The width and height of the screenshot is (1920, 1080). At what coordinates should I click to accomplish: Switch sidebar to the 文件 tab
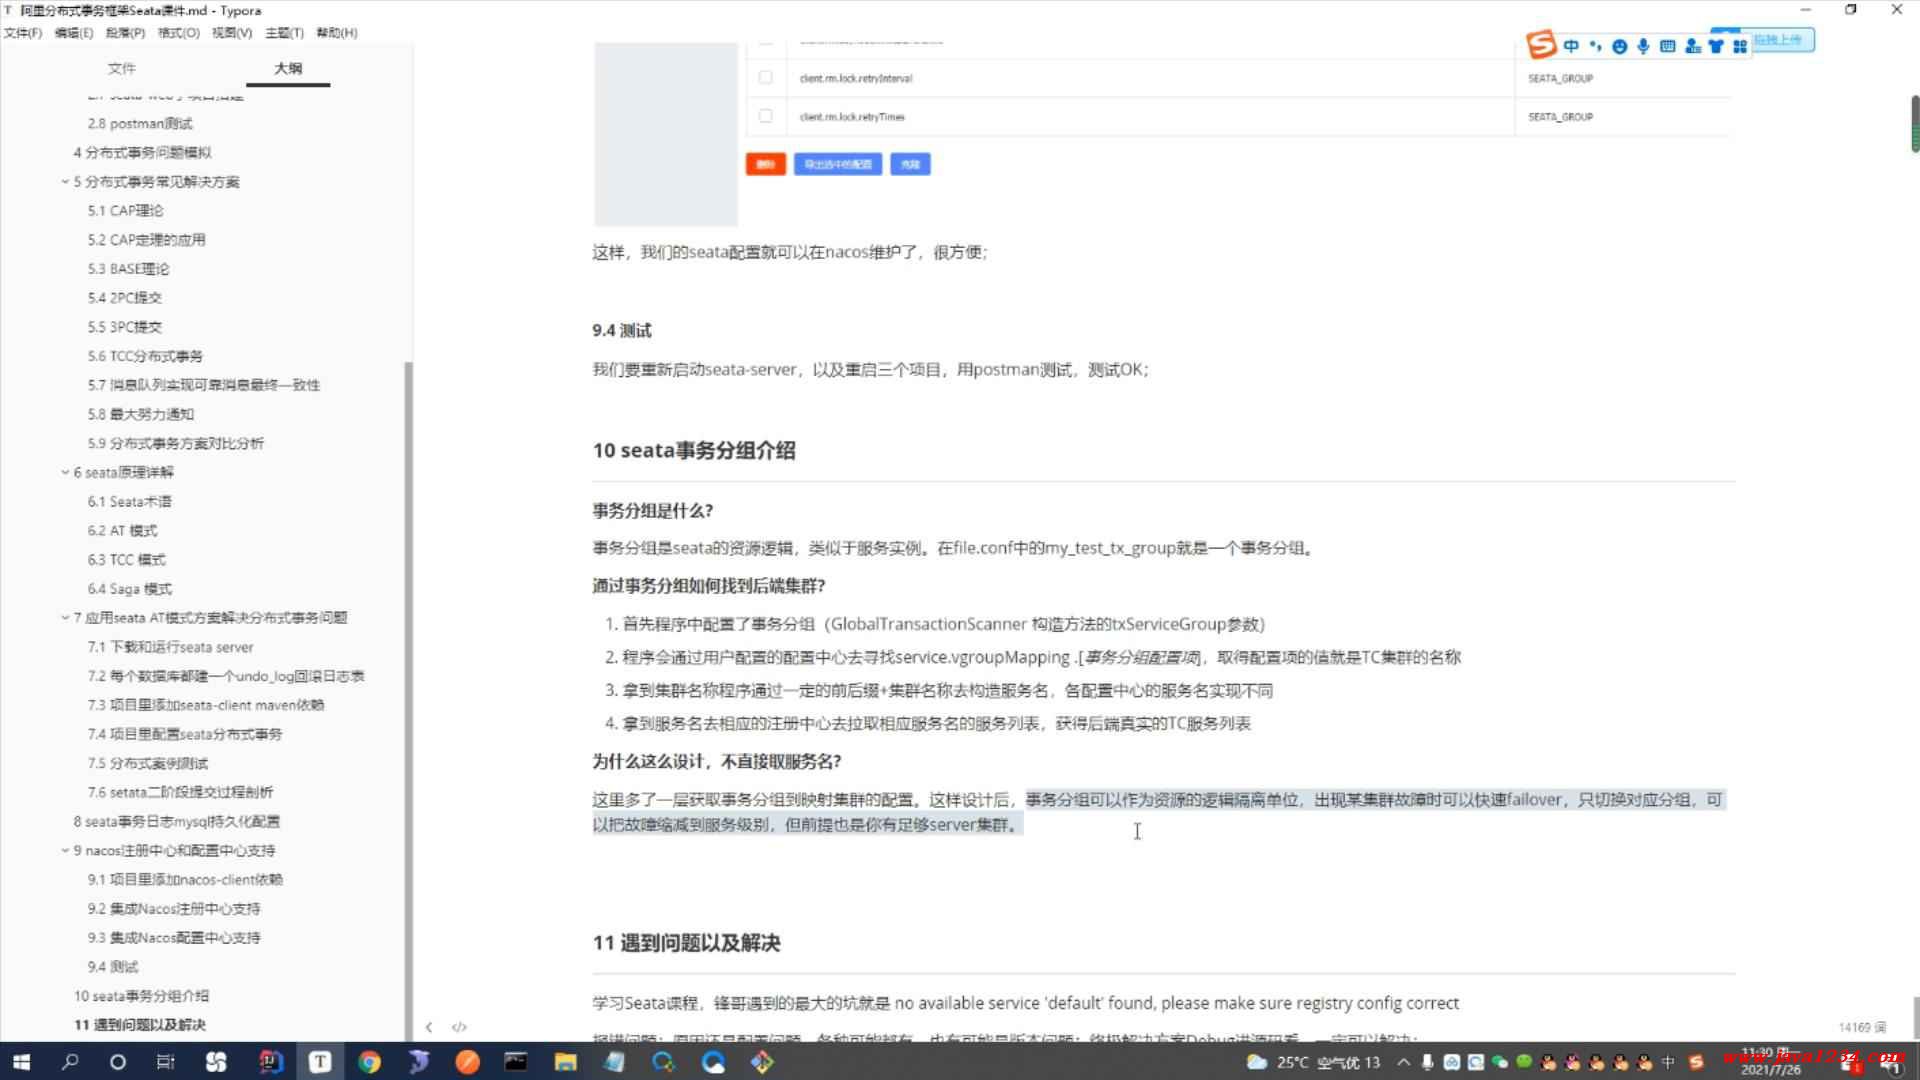(122, 68)
